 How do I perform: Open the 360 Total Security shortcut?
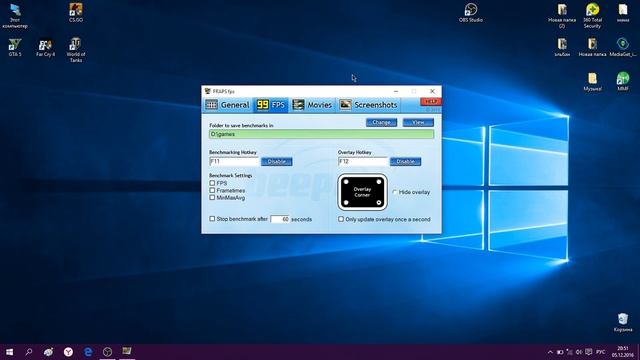(592, 16)
